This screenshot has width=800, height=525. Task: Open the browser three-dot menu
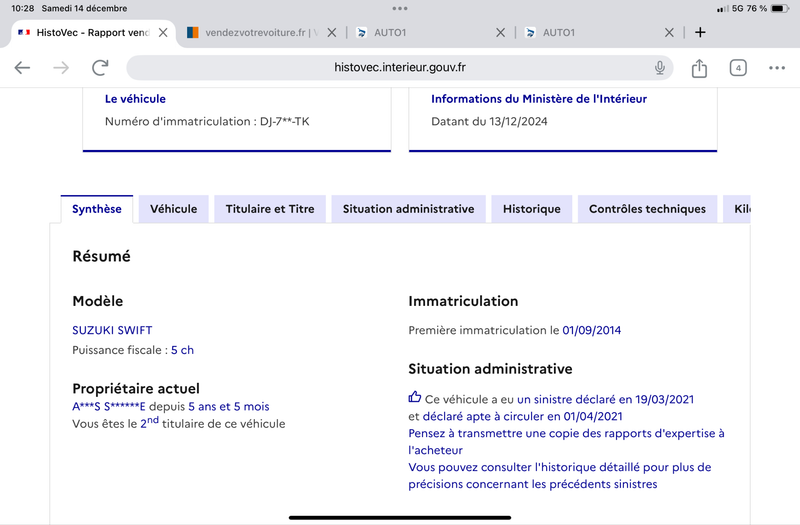(x=777, y=68)
